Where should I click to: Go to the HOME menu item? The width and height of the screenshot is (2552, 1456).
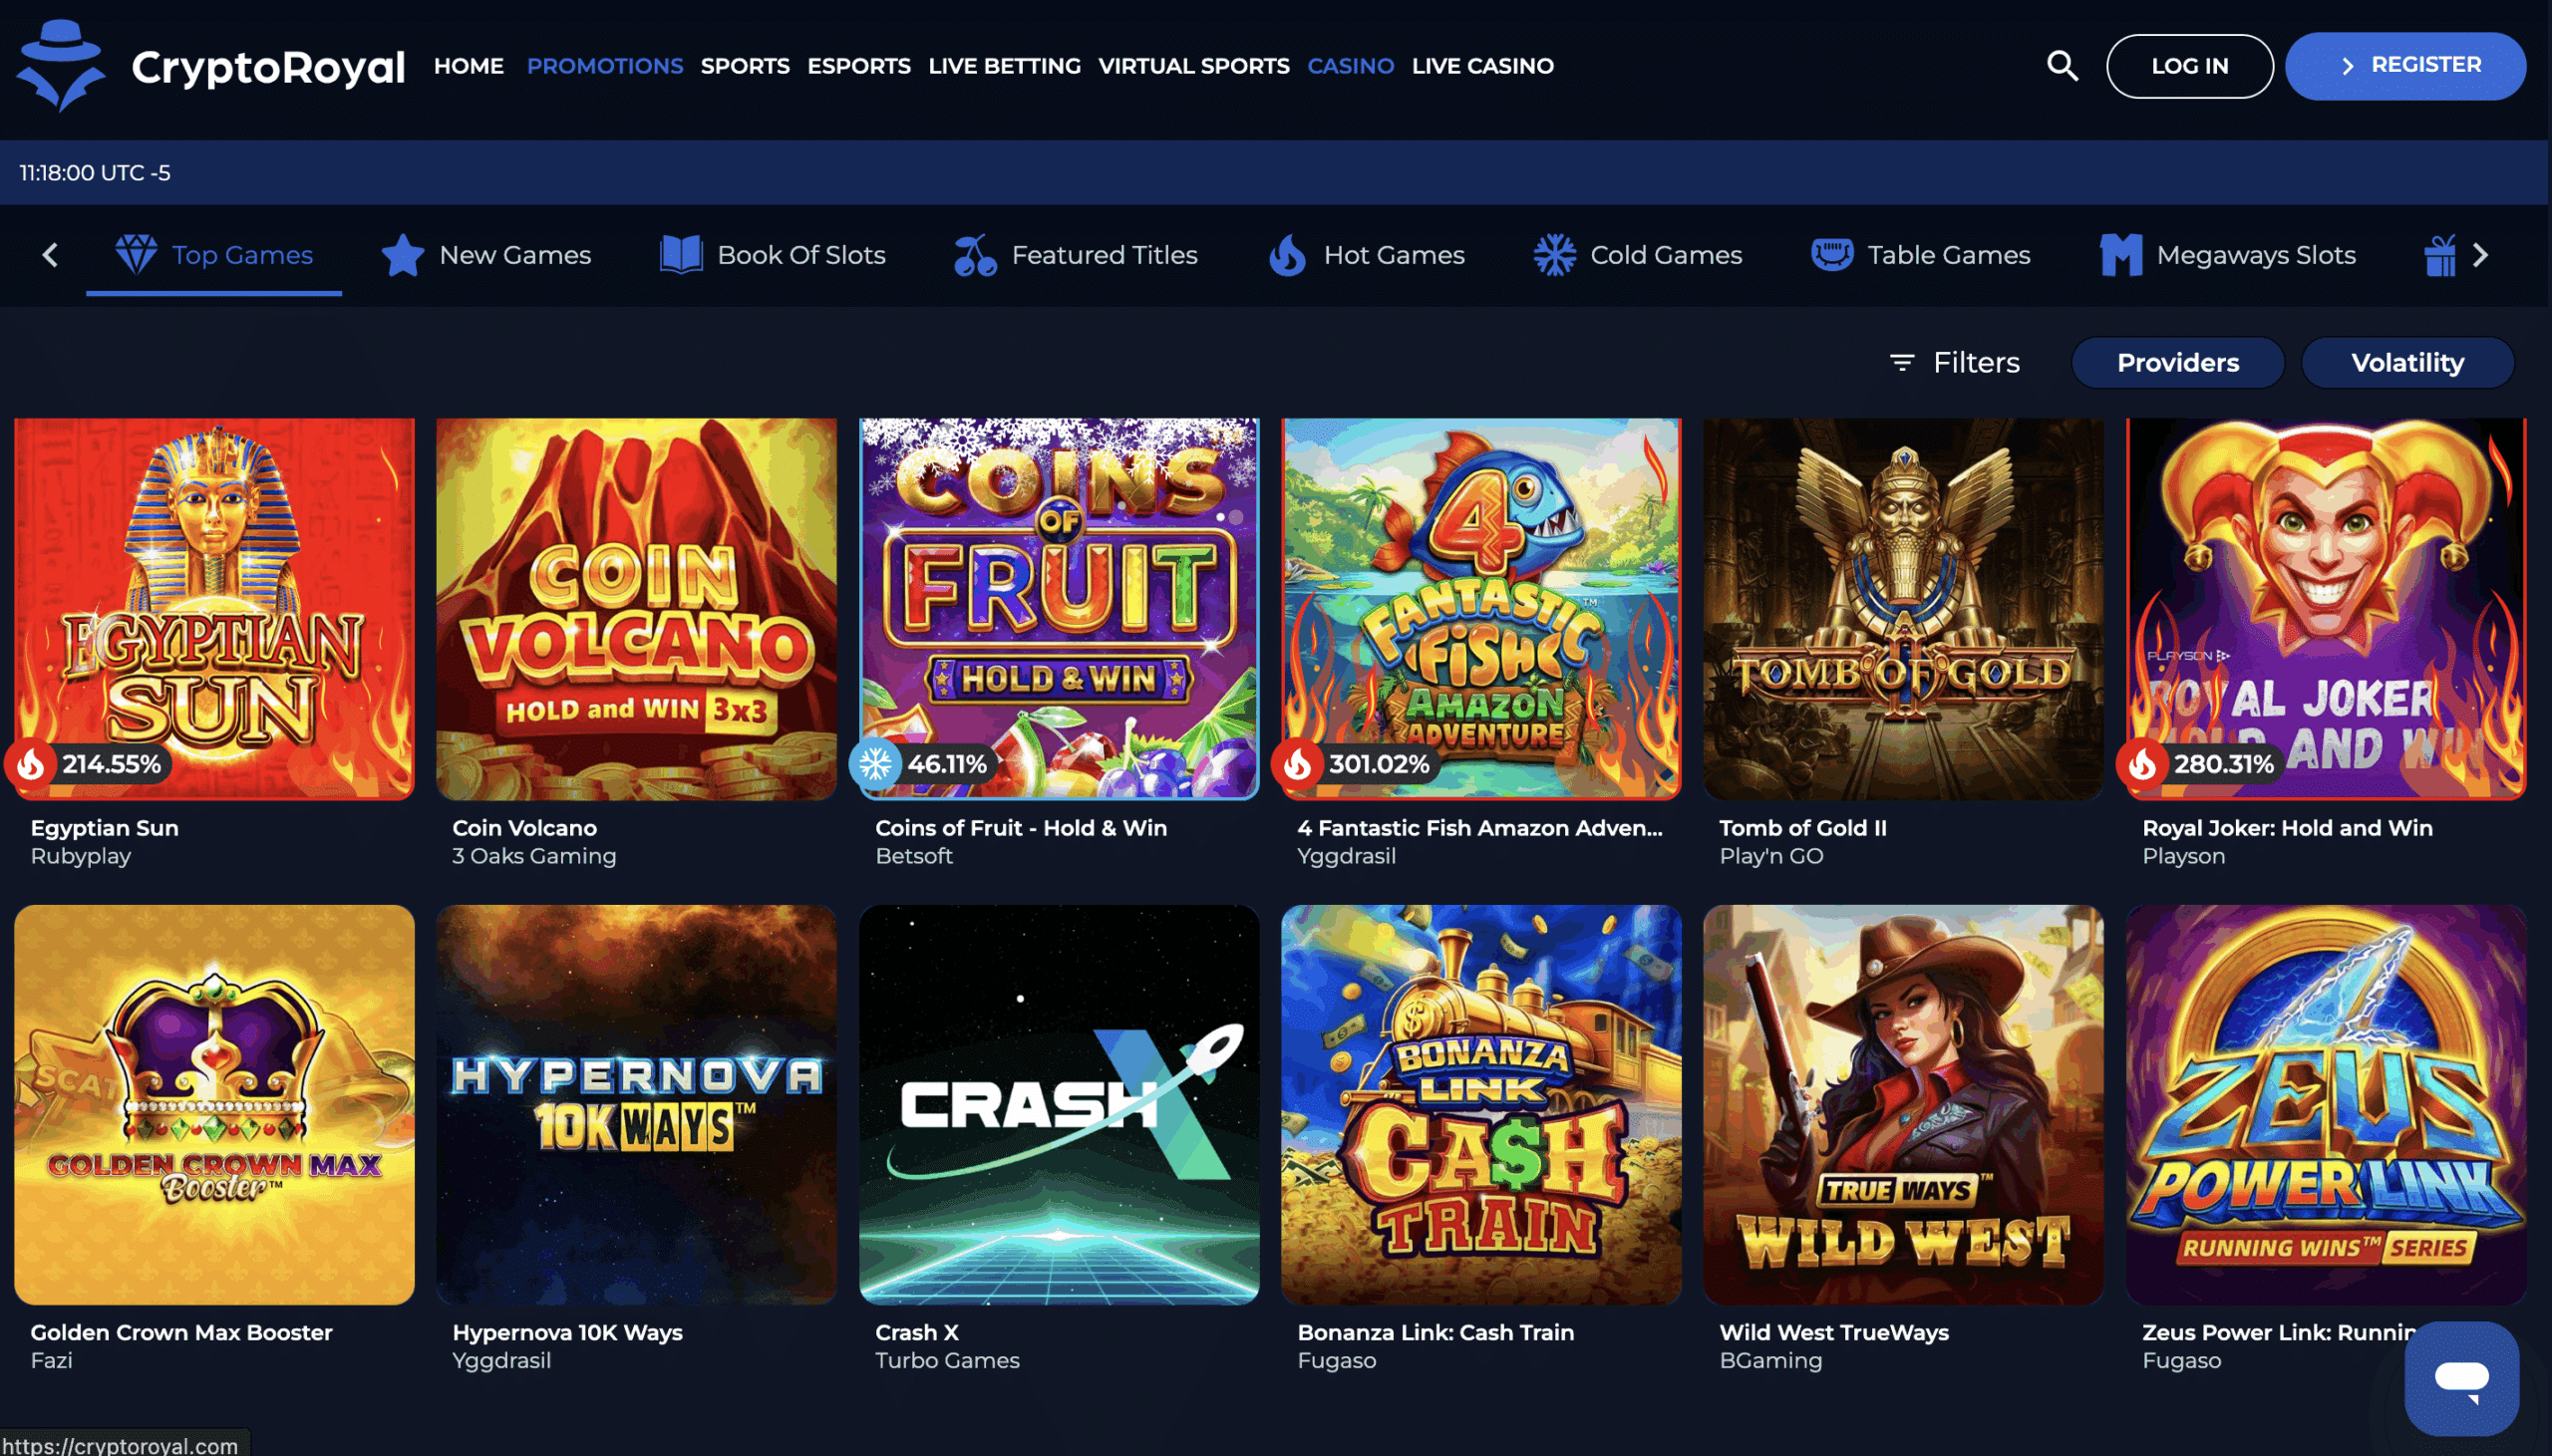pyautogui.click(x=468, y=66)
